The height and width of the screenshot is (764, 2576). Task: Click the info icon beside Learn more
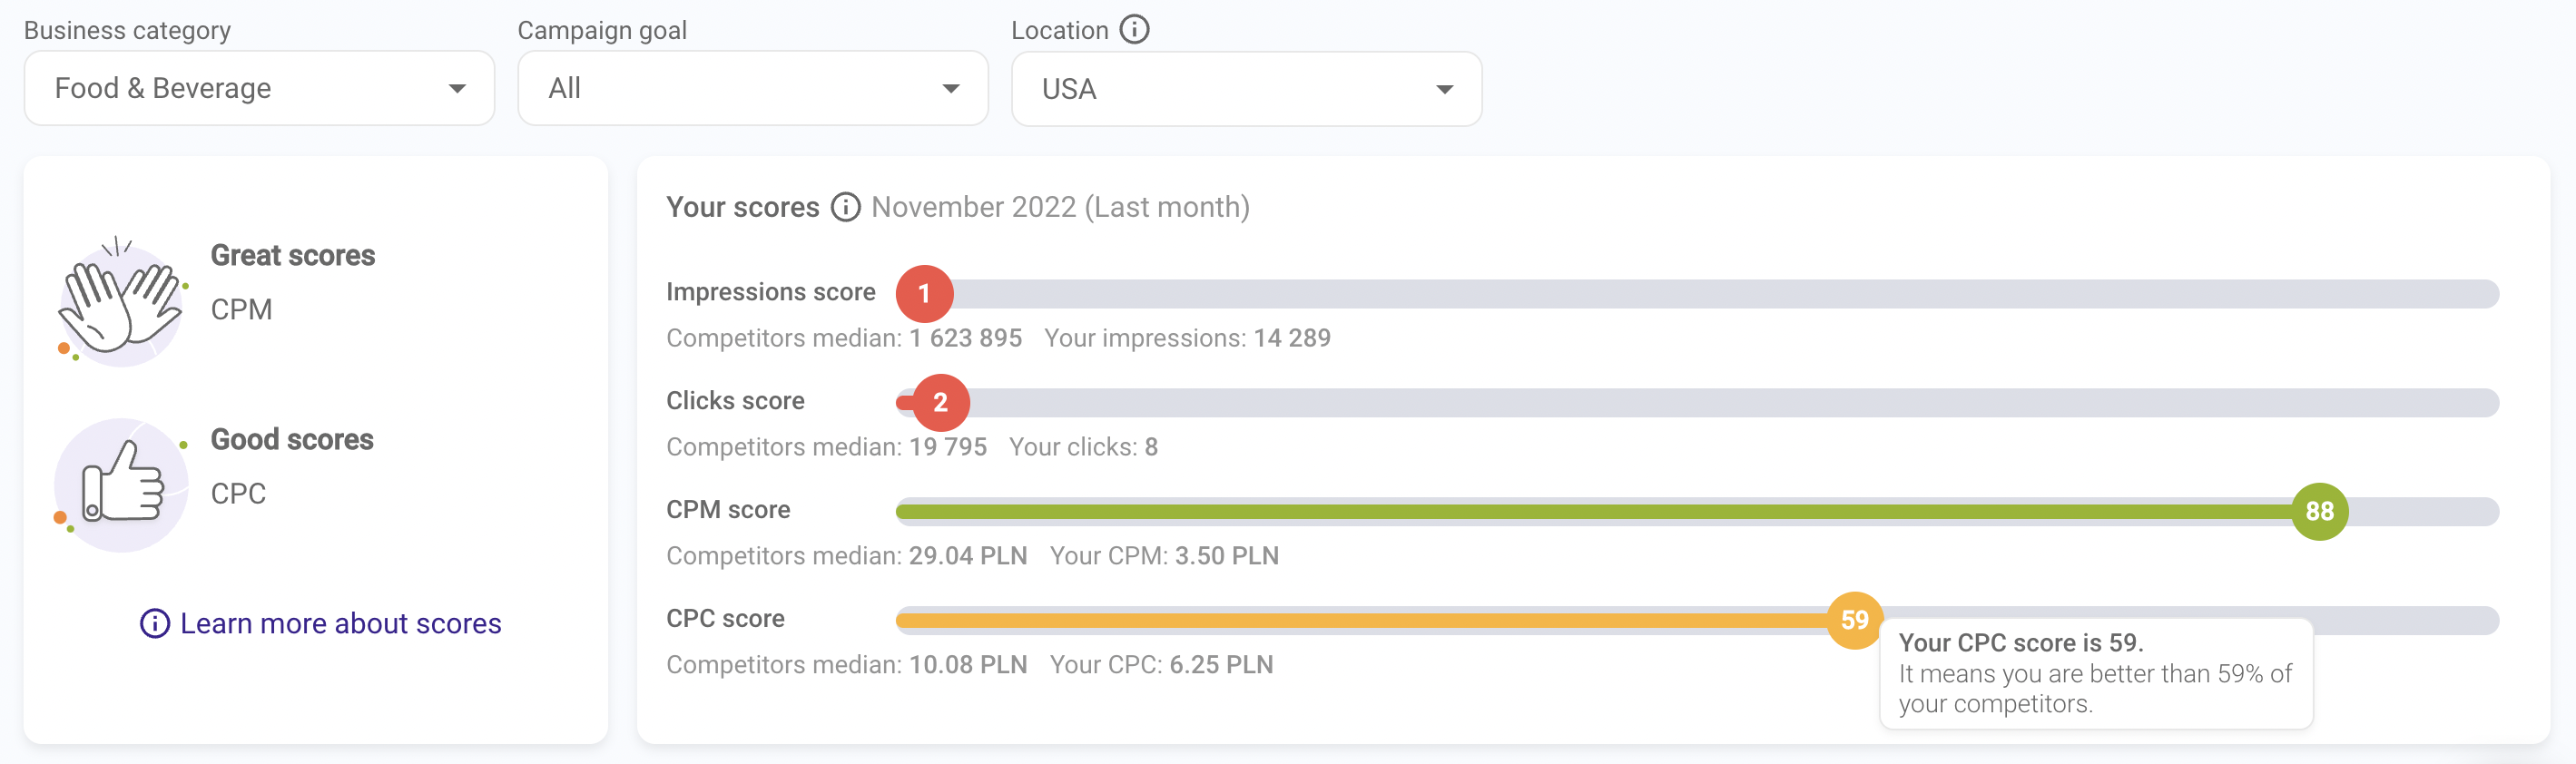(154, 623)
